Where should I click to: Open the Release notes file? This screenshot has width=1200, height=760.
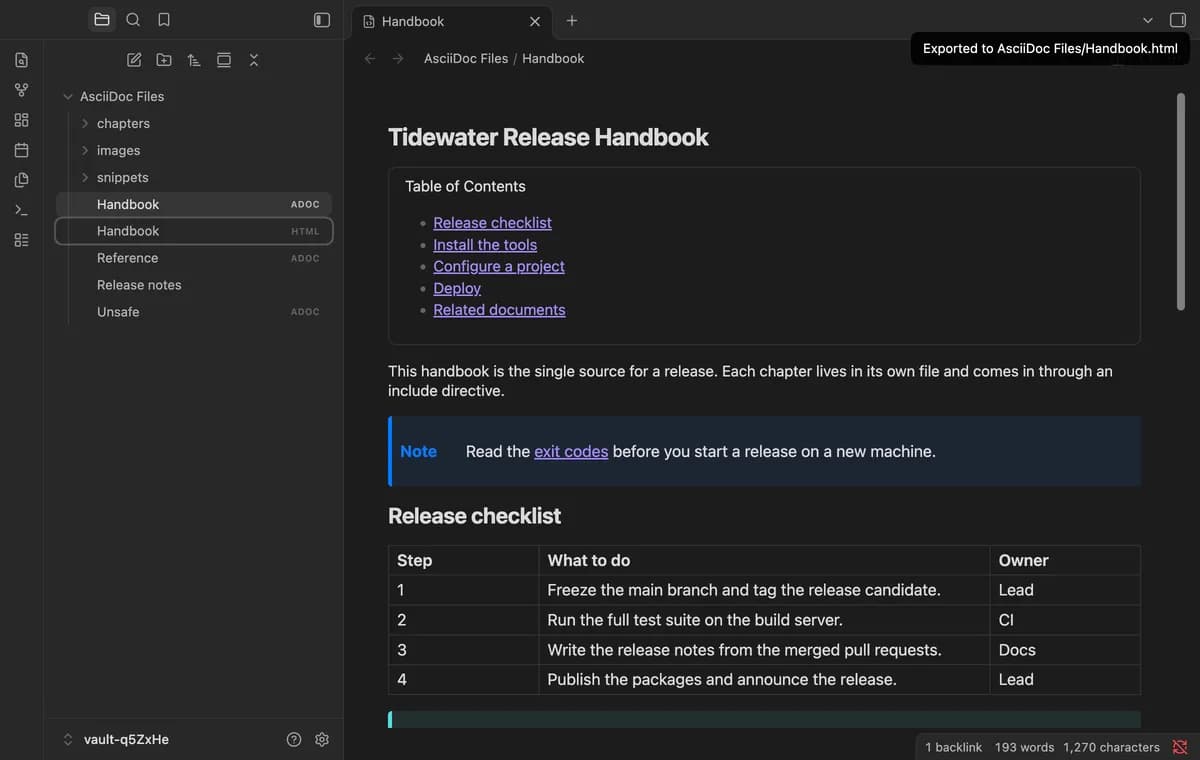pyautogui.click(x=194, y=285)
